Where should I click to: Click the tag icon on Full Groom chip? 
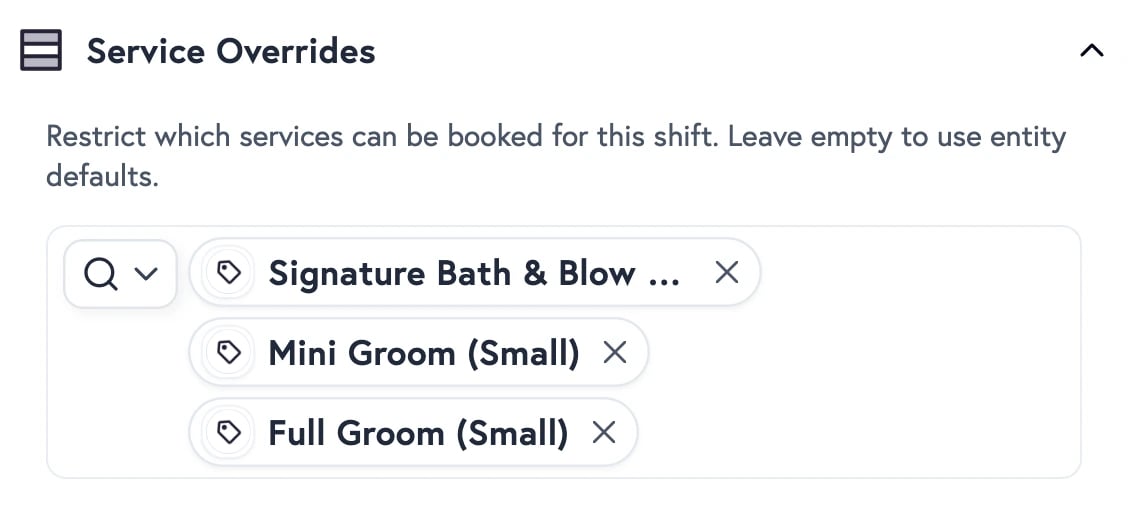point(230,433)
